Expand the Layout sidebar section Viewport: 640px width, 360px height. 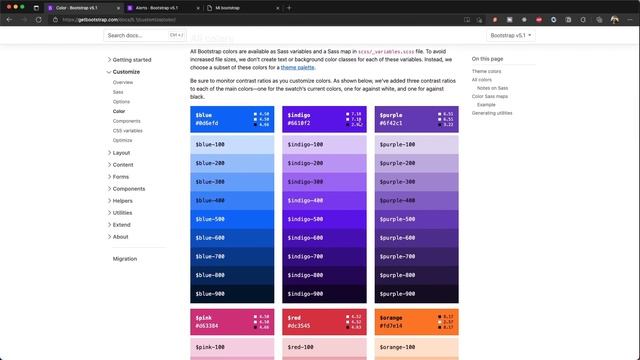[x=118, y=153]
